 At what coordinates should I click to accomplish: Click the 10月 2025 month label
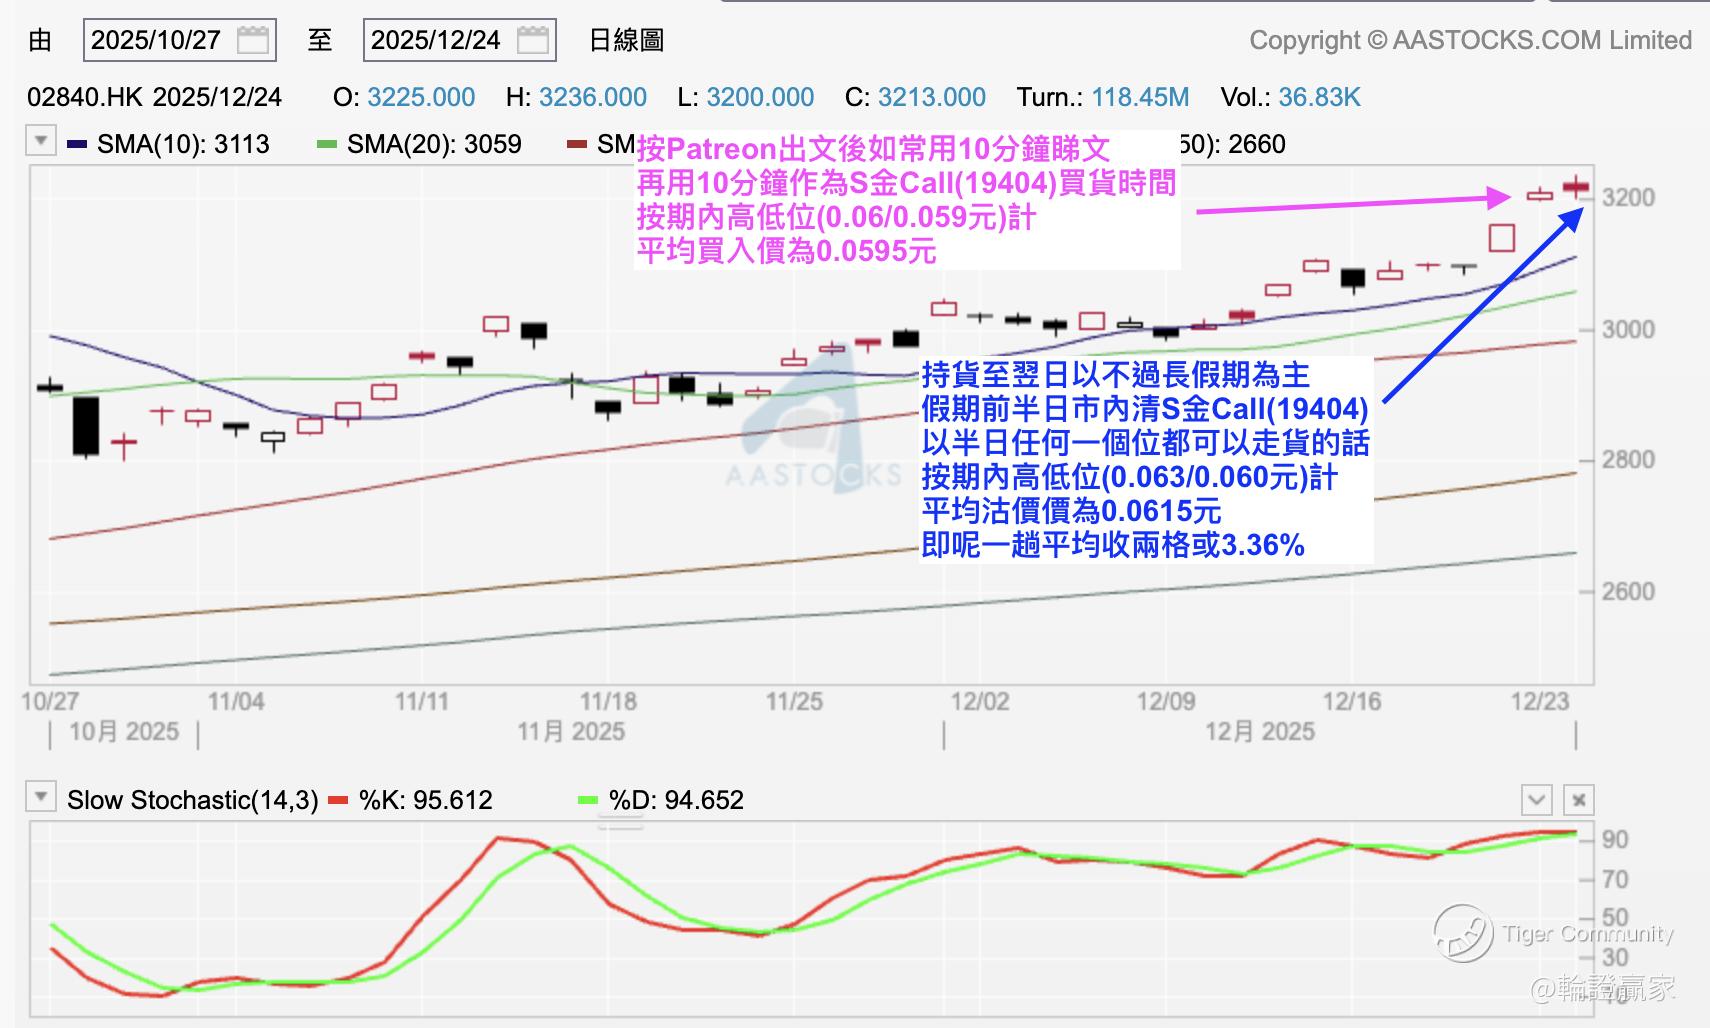[x=124, y=732]
